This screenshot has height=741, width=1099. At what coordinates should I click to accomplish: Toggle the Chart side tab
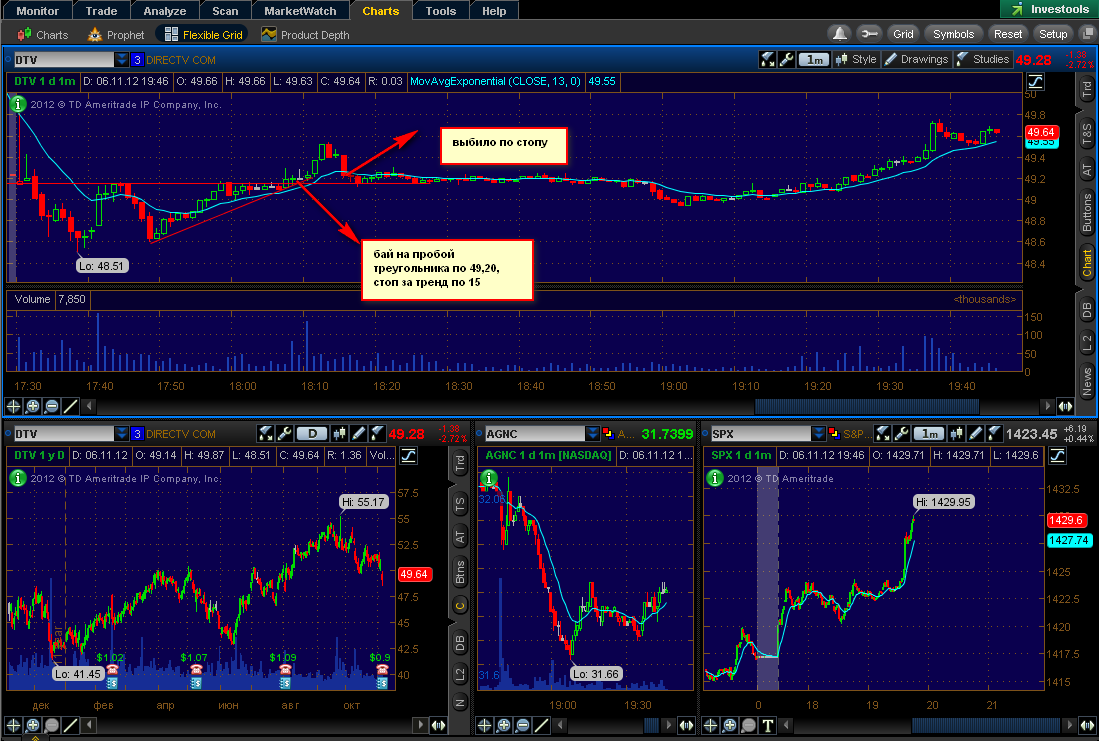pyautogui.click(x=1086, y=263)
